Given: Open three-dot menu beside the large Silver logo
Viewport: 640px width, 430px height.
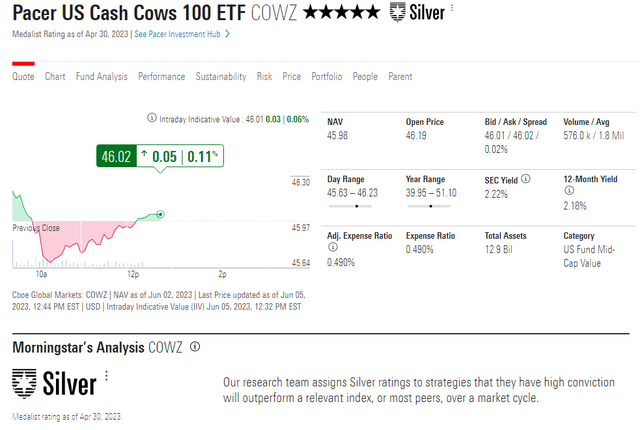Looking at the screenshot, I should pos(107,376).
